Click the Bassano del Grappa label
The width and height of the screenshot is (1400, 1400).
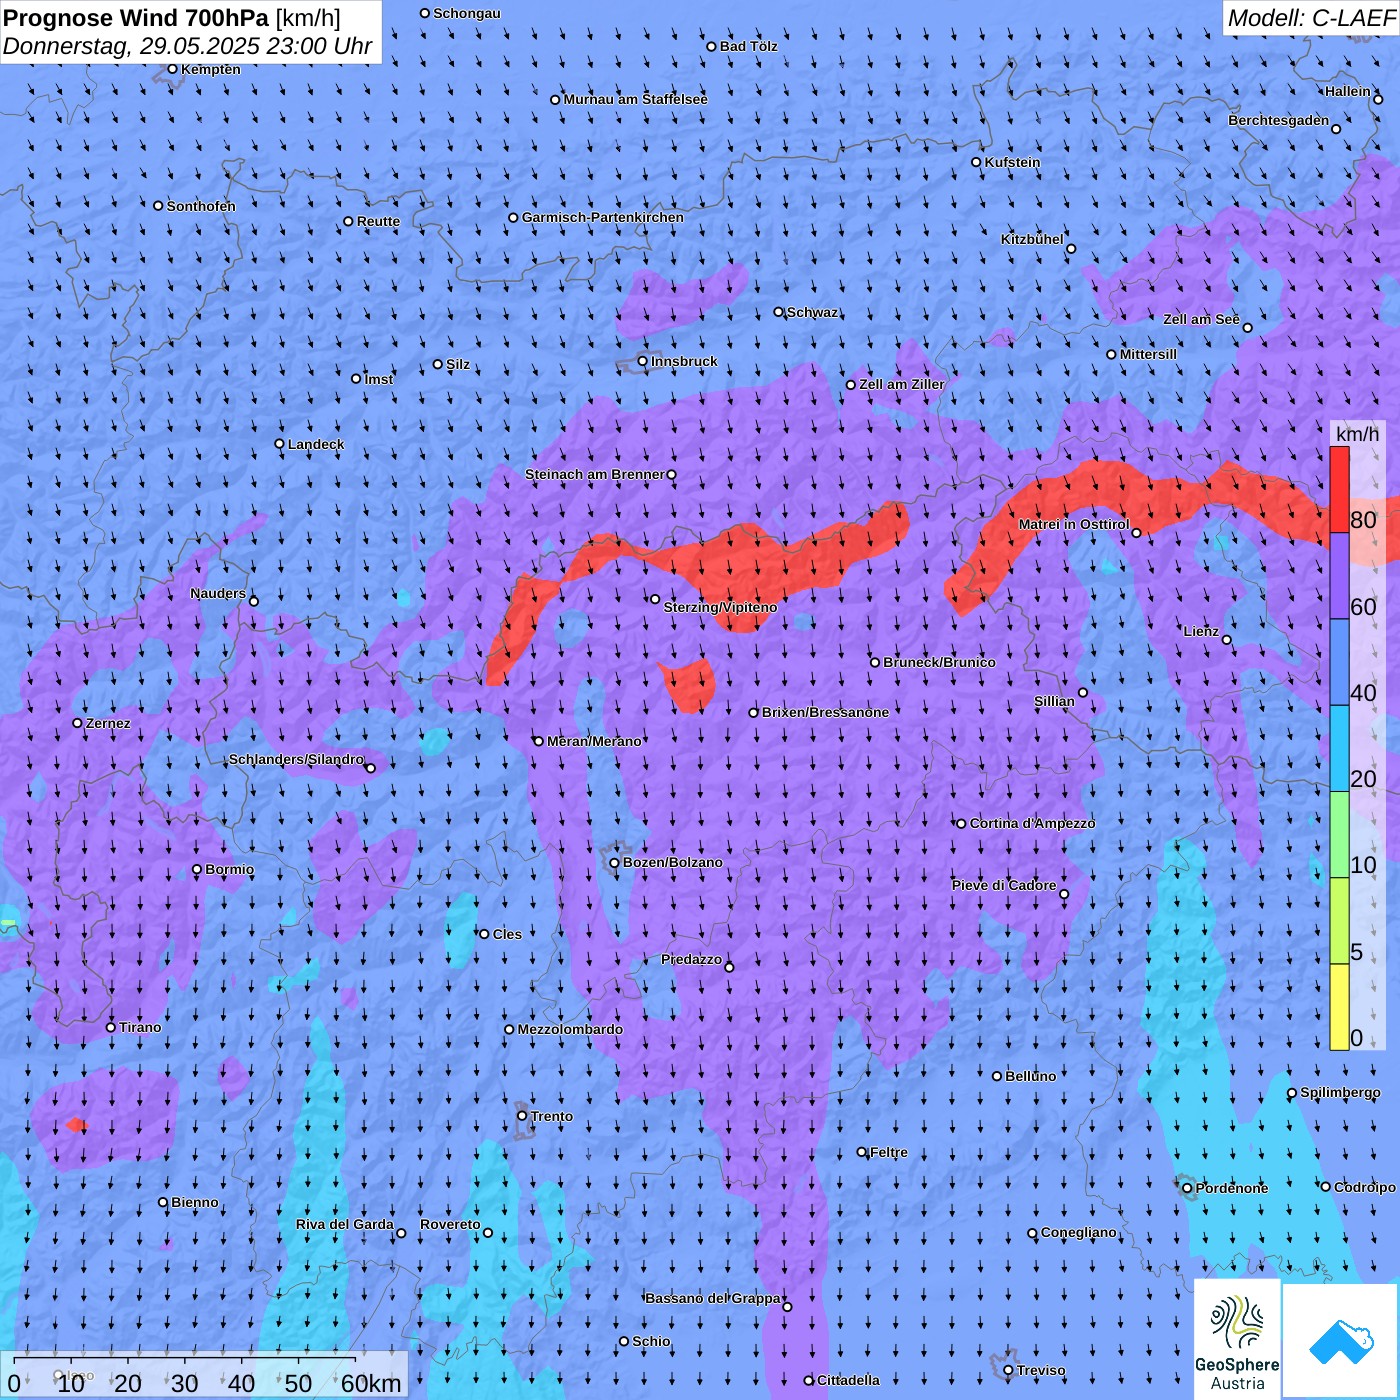pos(713,1298)
